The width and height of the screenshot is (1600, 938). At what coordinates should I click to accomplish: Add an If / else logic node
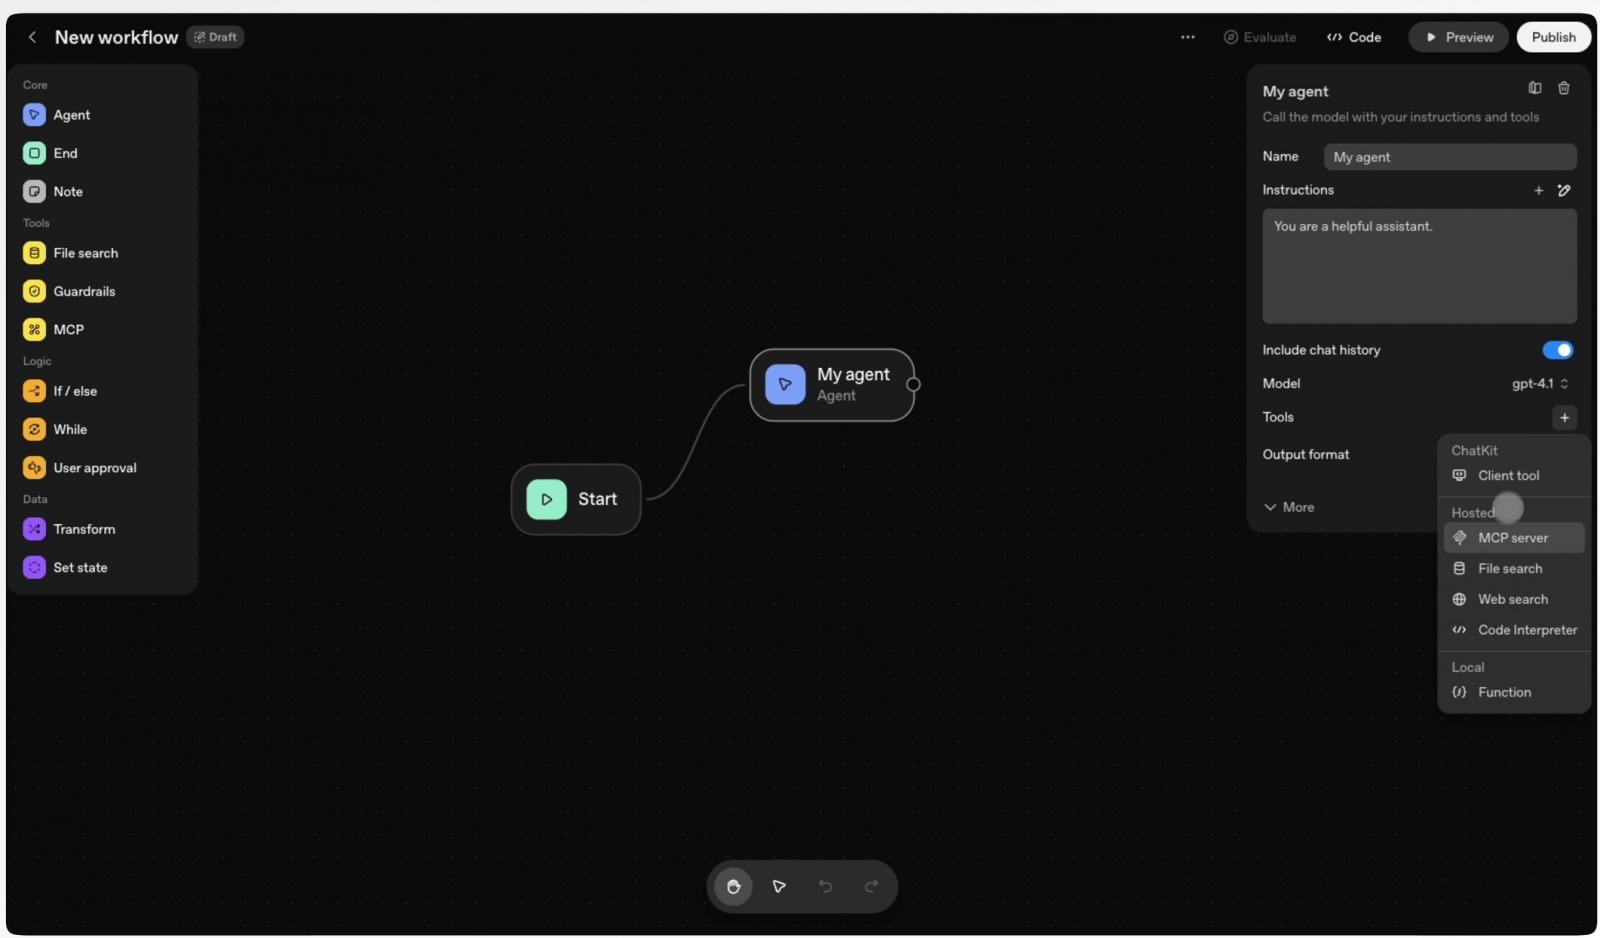74,391
